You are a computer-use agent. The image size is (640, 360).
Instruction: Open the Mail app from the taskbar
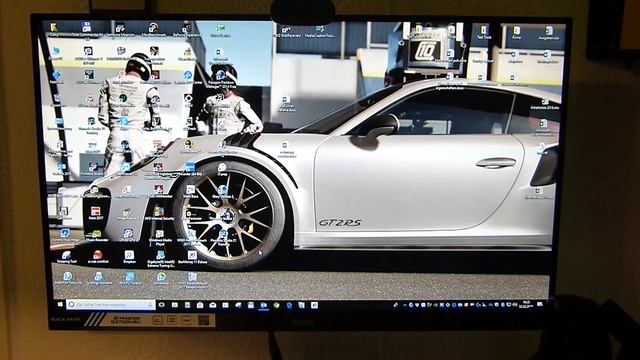[213, 305]
